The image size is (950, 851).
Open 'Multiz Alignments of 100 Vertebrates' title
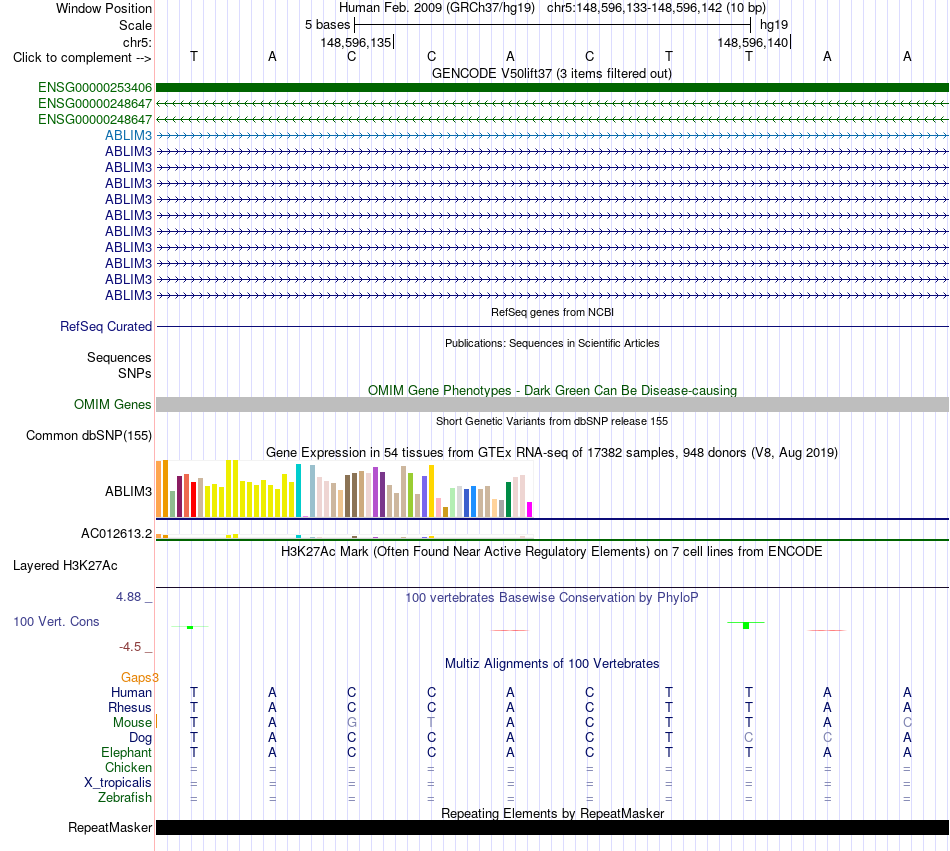552,663
